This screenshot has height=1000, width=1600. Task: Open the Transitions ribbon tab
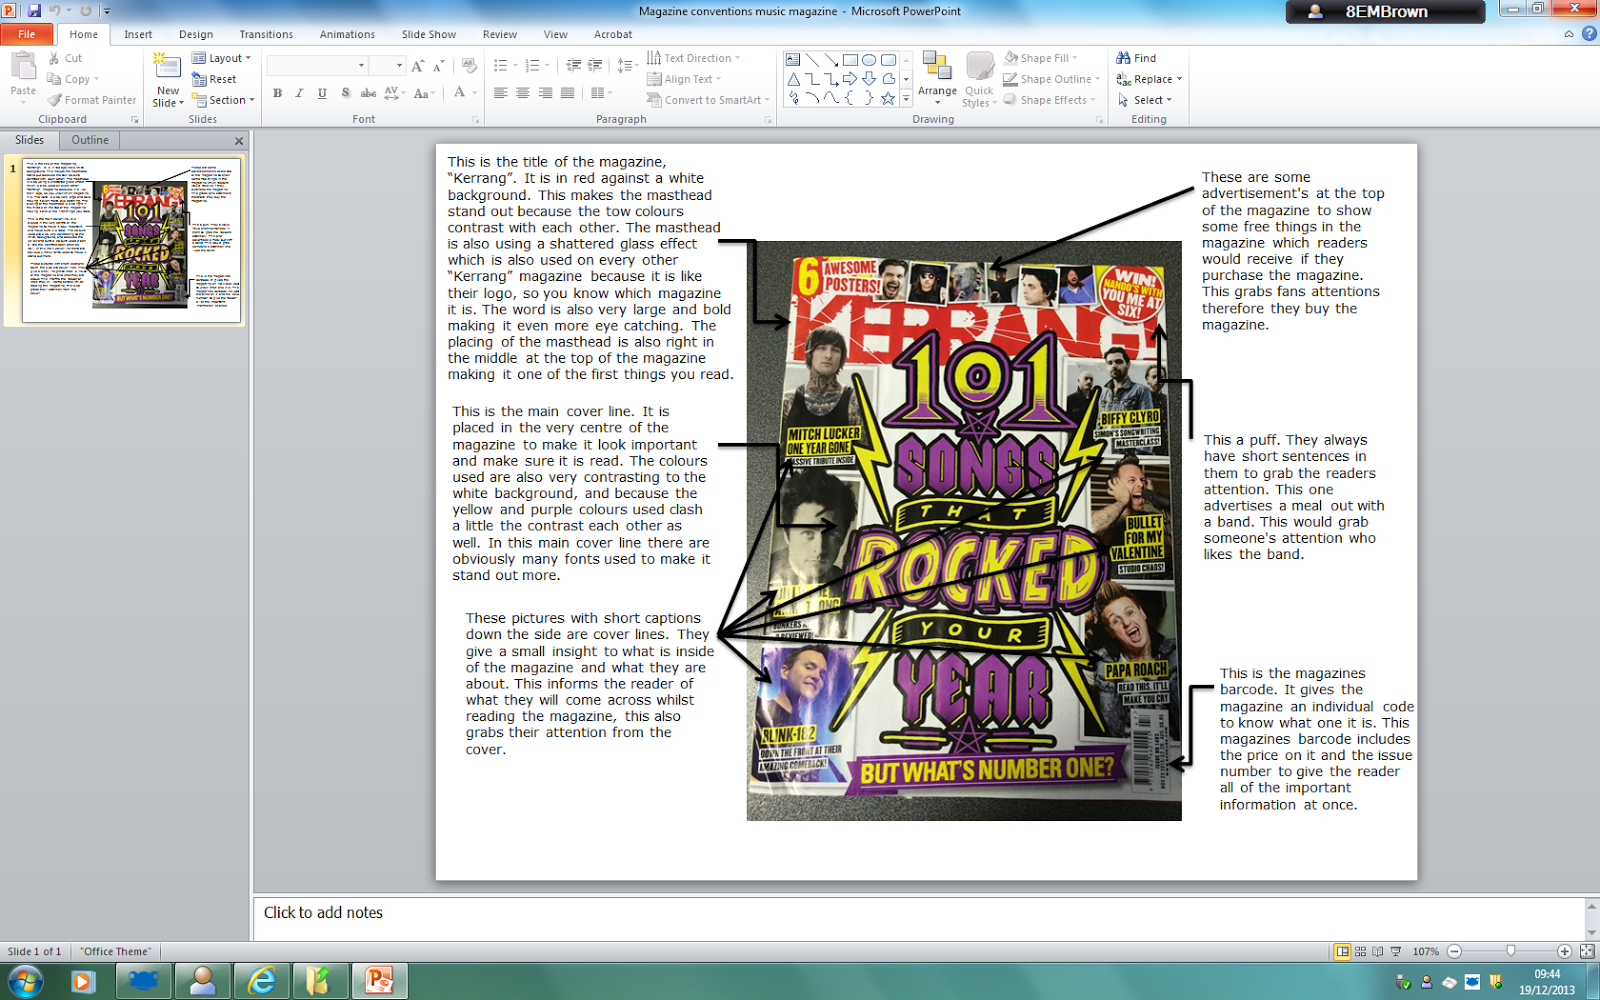pyautogui.click(x=265, y=33)
